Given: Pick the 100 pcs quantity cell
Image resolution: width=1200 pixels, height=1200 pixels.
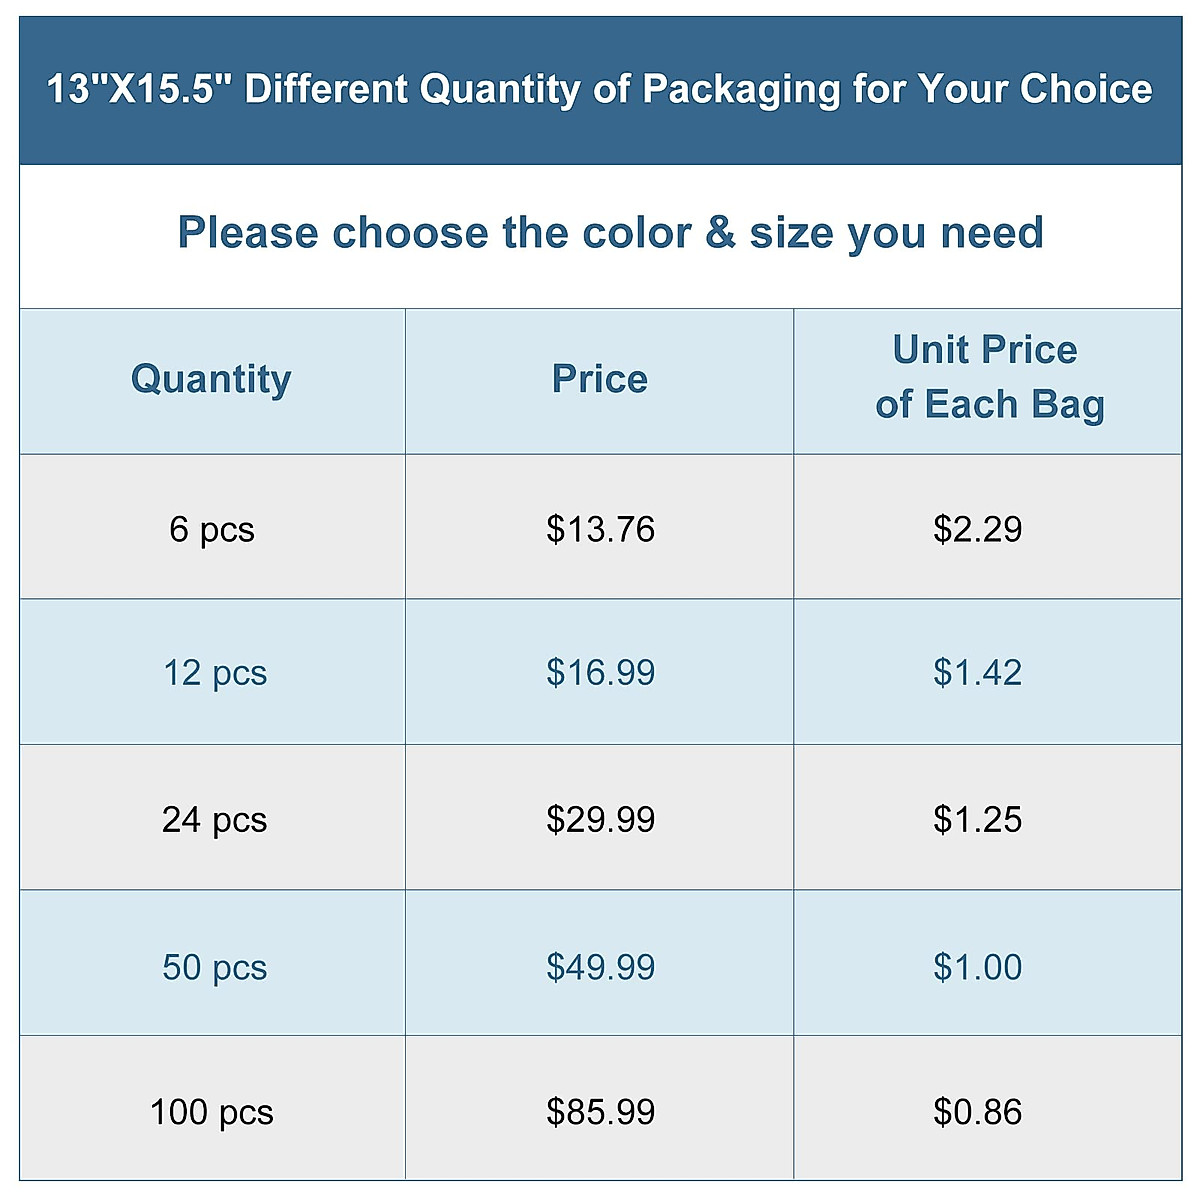Looking at the screenshot, I should (x=212, y=1112).
